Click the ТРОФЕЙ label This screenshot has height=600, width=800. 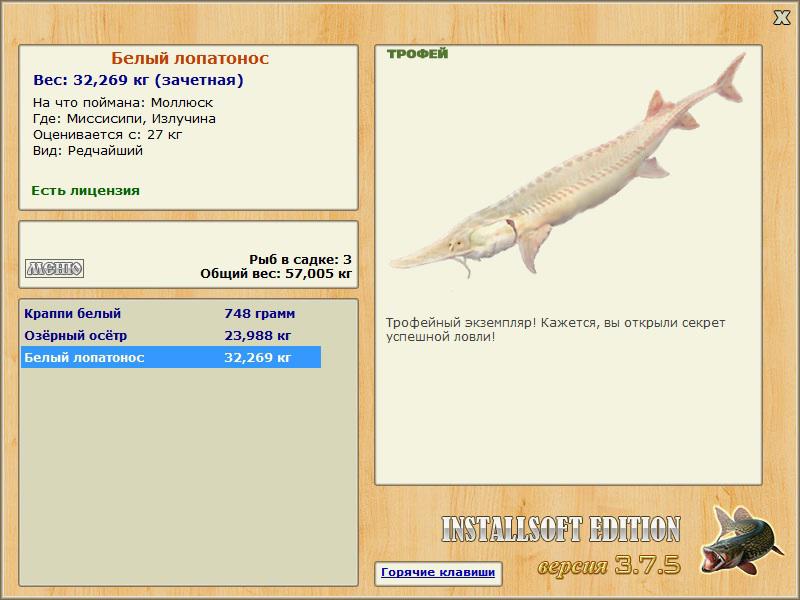coord(417,54)
